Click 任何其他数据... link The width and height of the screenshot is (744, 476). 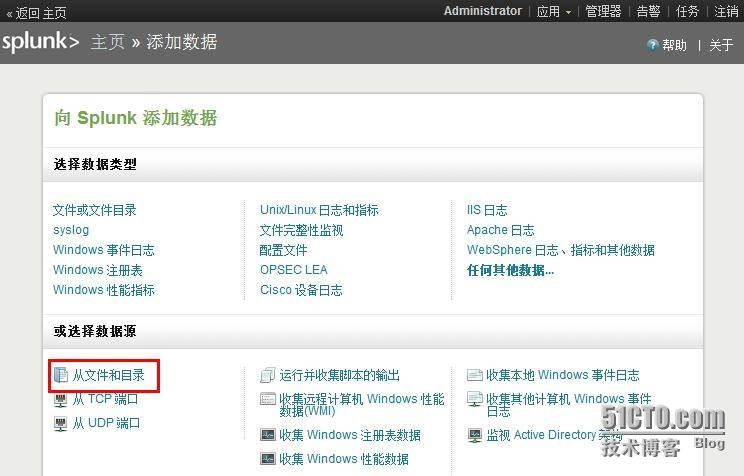pyautogui.click(x=510, y=270)
